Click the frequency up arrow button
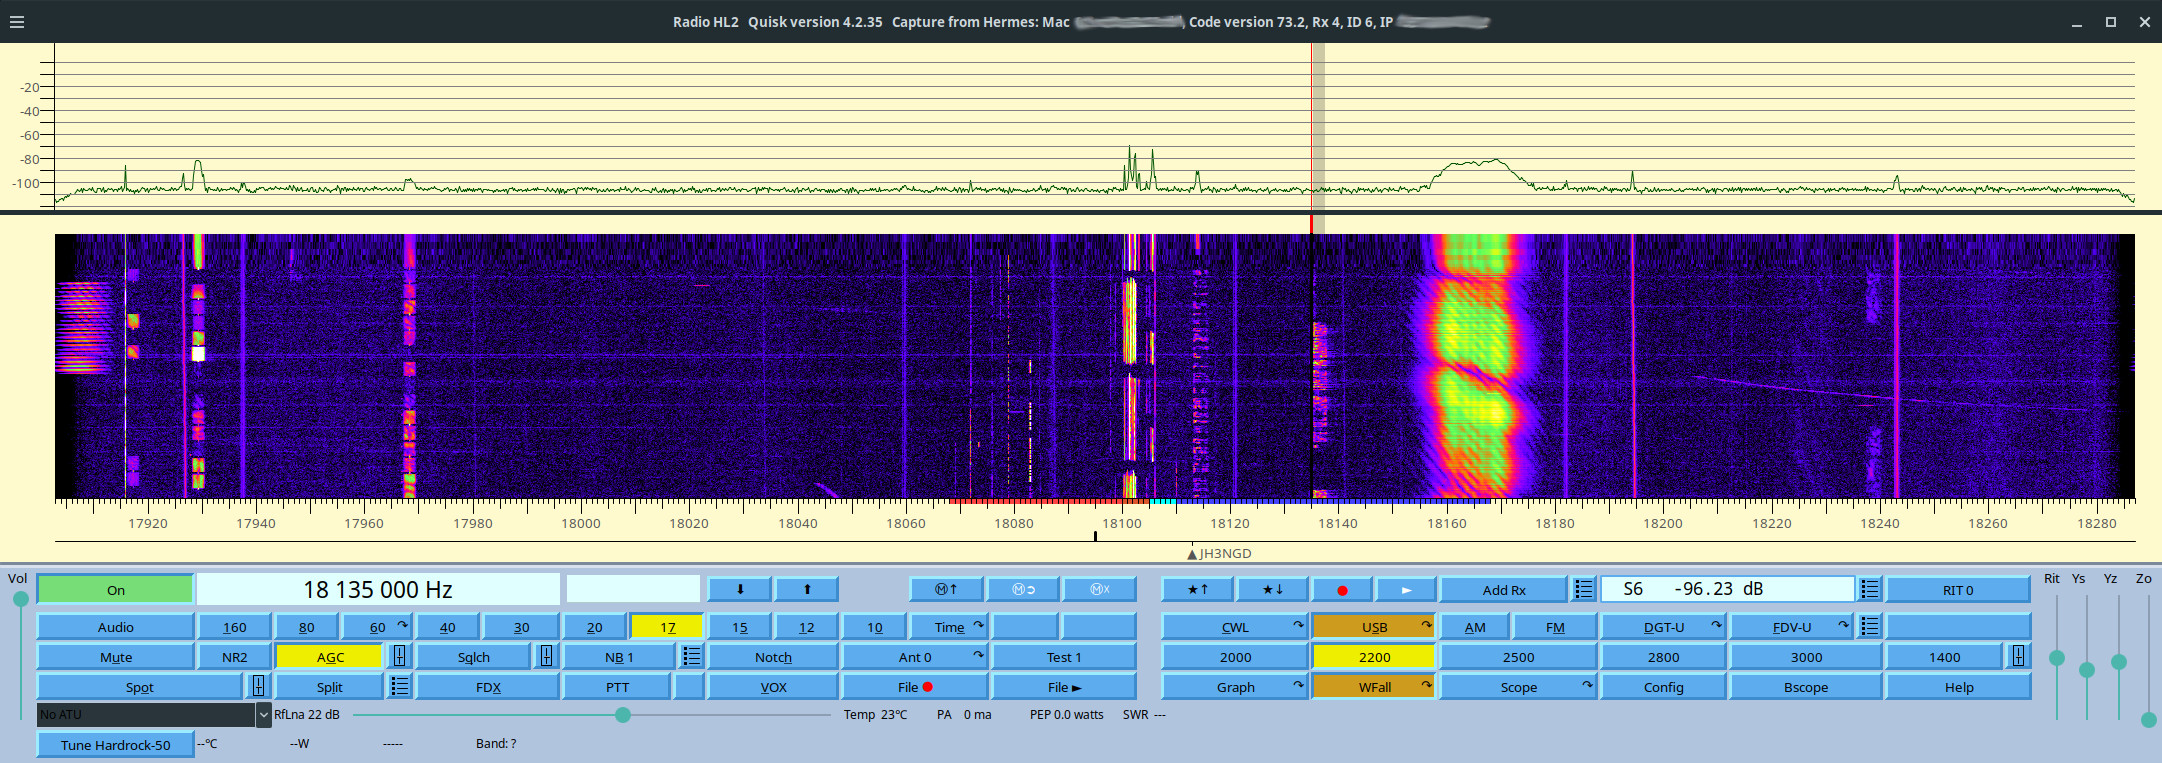Viewport: 2162px width, 763px height. point(807,590)
